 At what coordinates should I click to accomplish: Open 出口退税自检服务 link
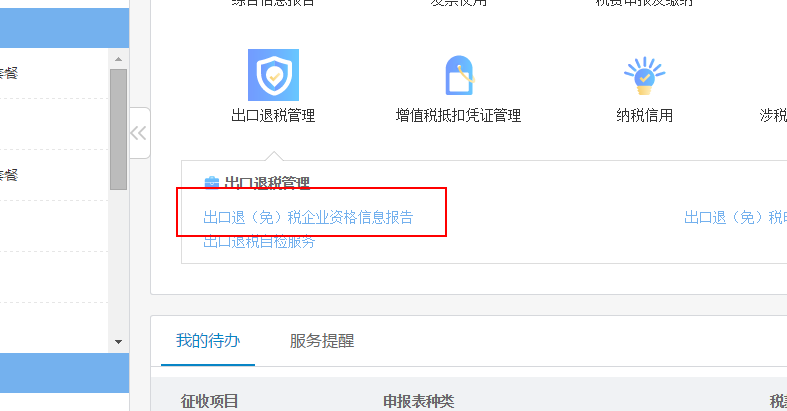[x=259, y=242]
